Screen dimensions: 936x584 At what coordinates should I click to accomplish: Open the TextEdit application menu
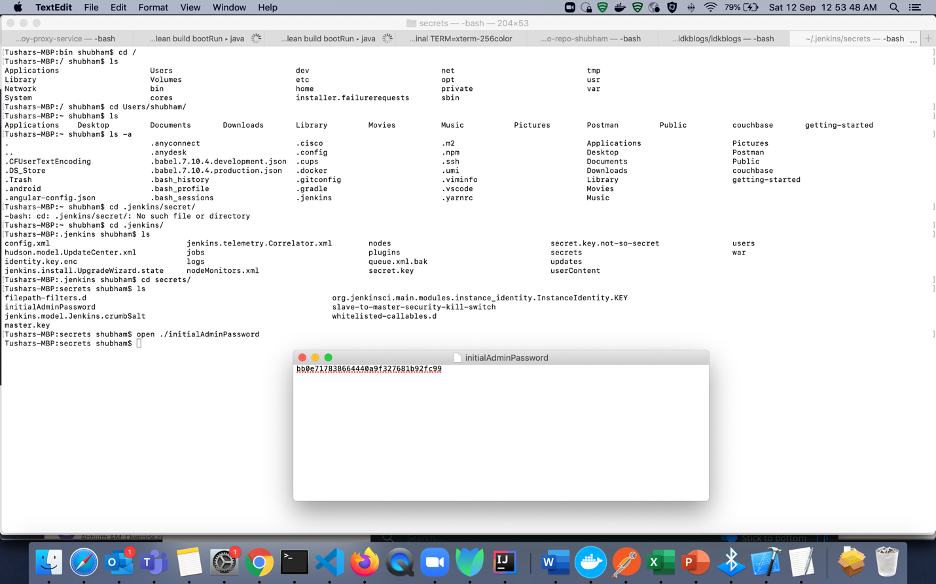[x=54, y=7]
